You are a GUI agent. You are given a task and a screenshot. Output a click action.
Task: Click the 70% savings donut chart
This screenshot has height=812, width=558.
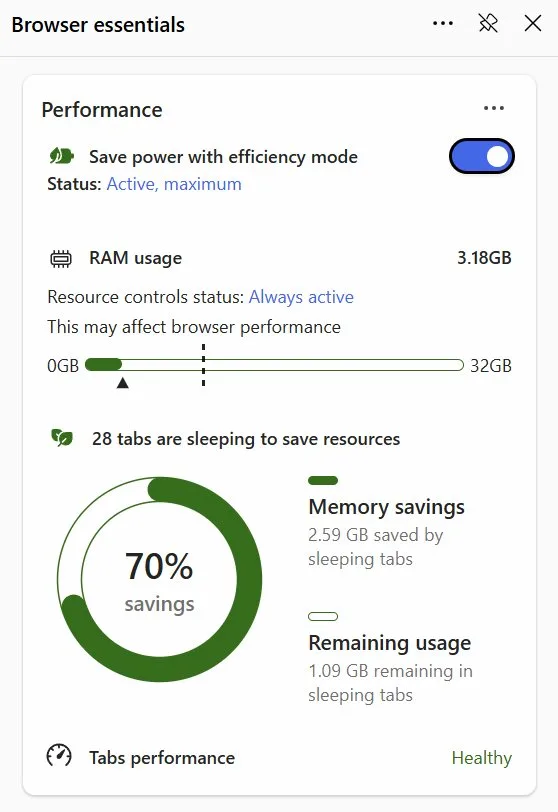[x=159, y=579]
